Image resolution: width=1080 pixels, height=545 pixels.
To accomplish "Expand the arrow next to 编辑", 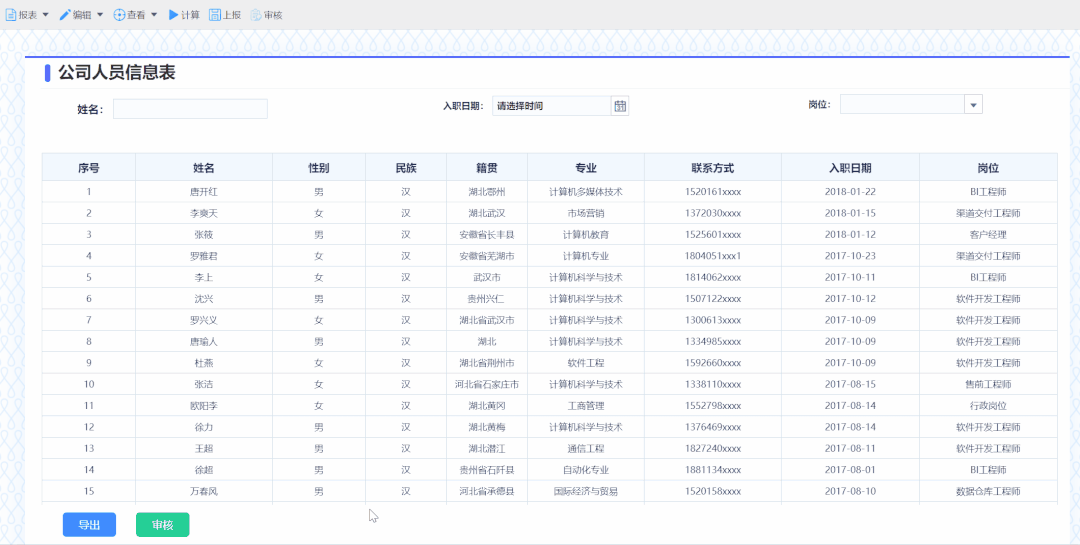I will click(100, 15).
